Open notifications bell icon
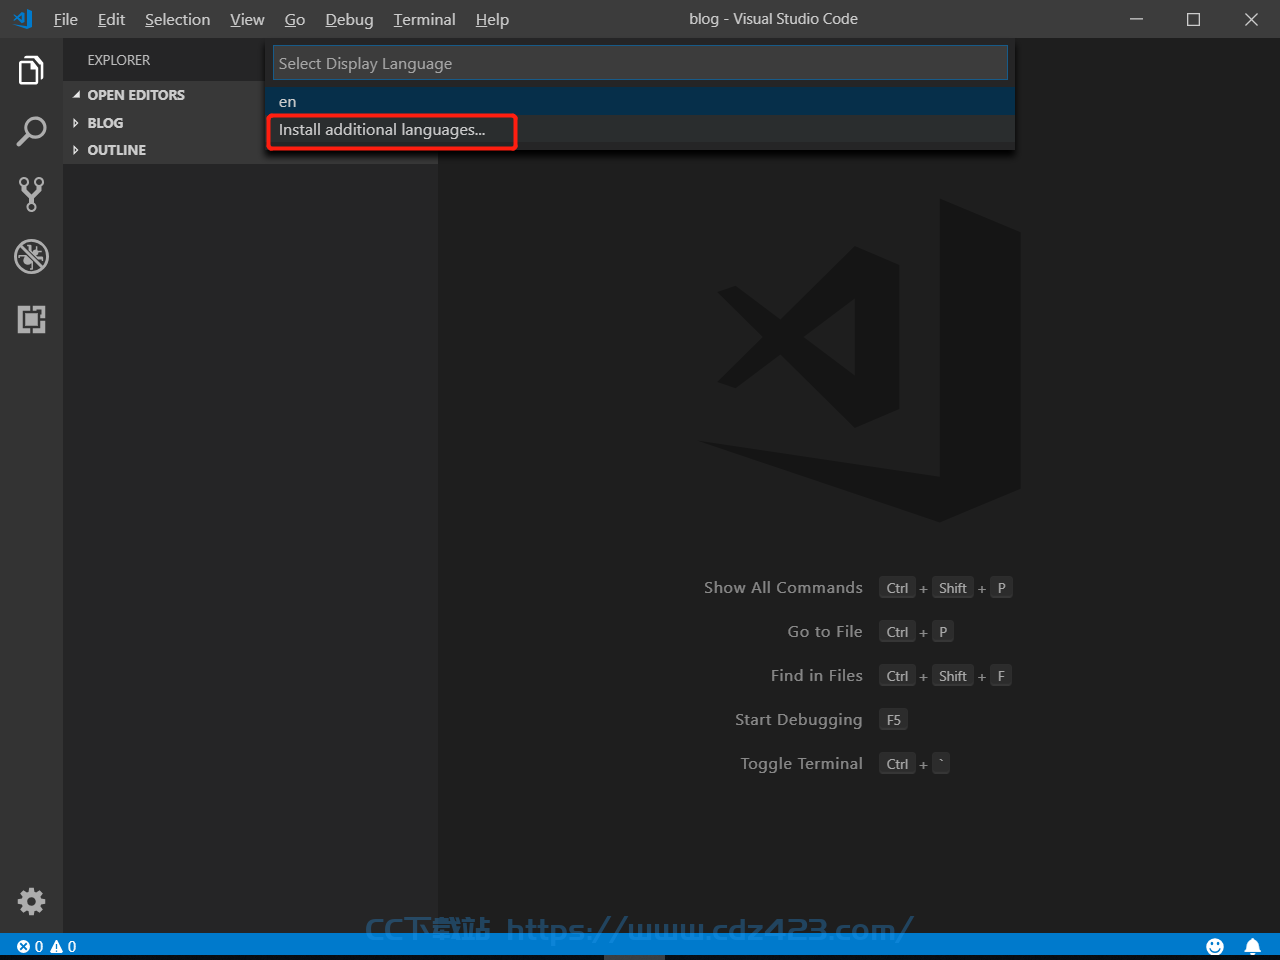 pos(1252,946)
